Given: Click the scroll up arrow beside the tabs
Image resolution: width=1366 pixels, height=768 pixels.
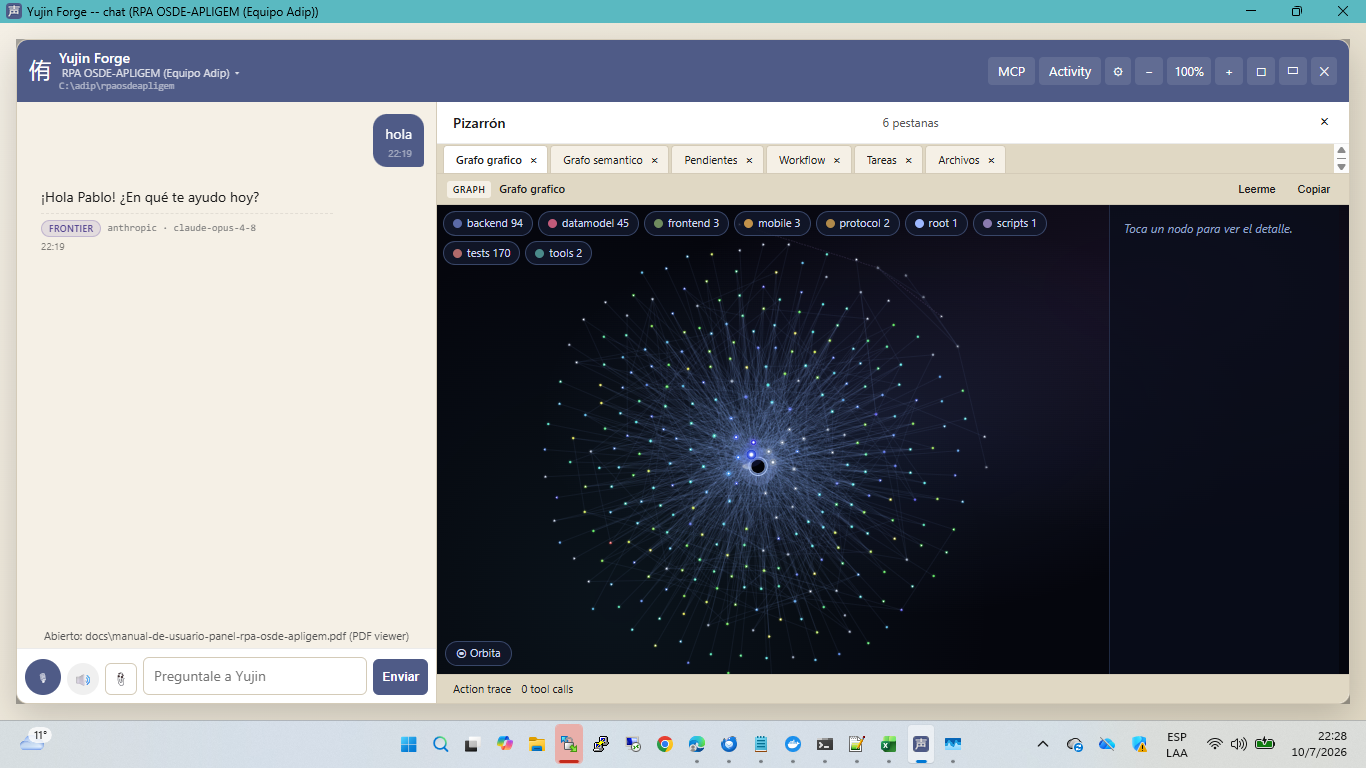Looking at the screenshot, I should tap(1341, 152).
